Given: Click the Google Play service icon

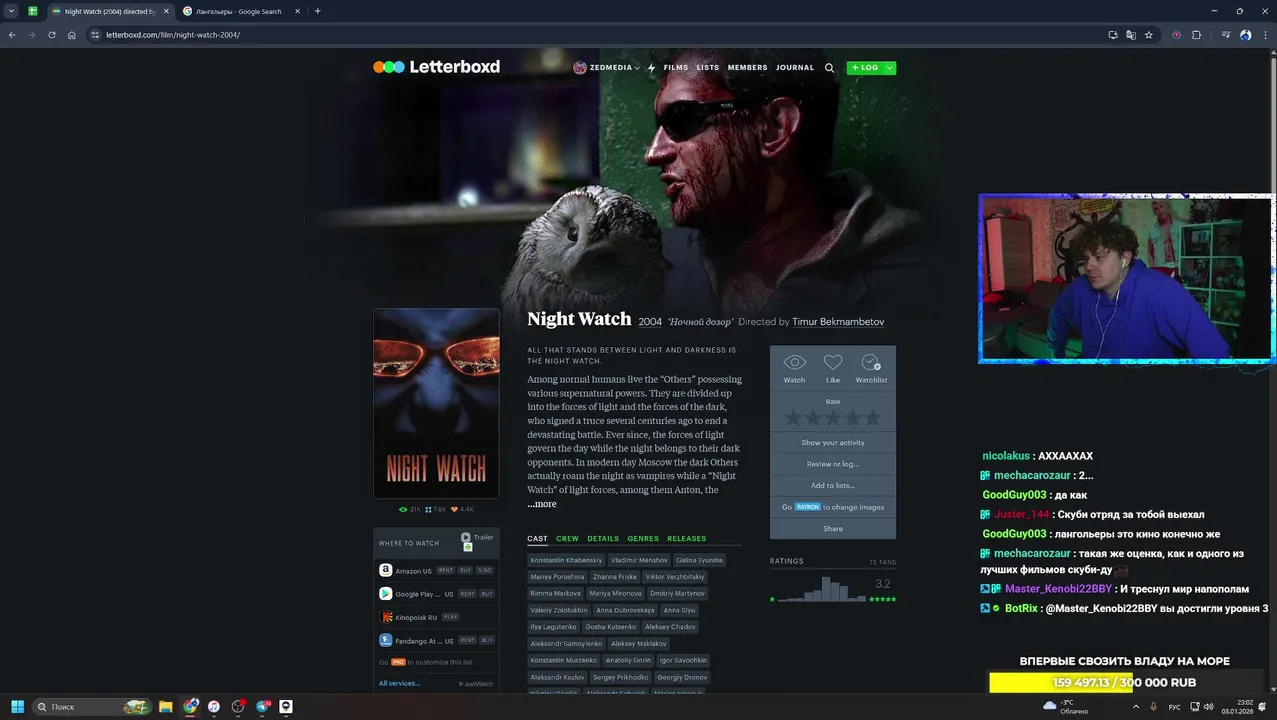Looking at the screenshot, I should [x=385, y=594].
